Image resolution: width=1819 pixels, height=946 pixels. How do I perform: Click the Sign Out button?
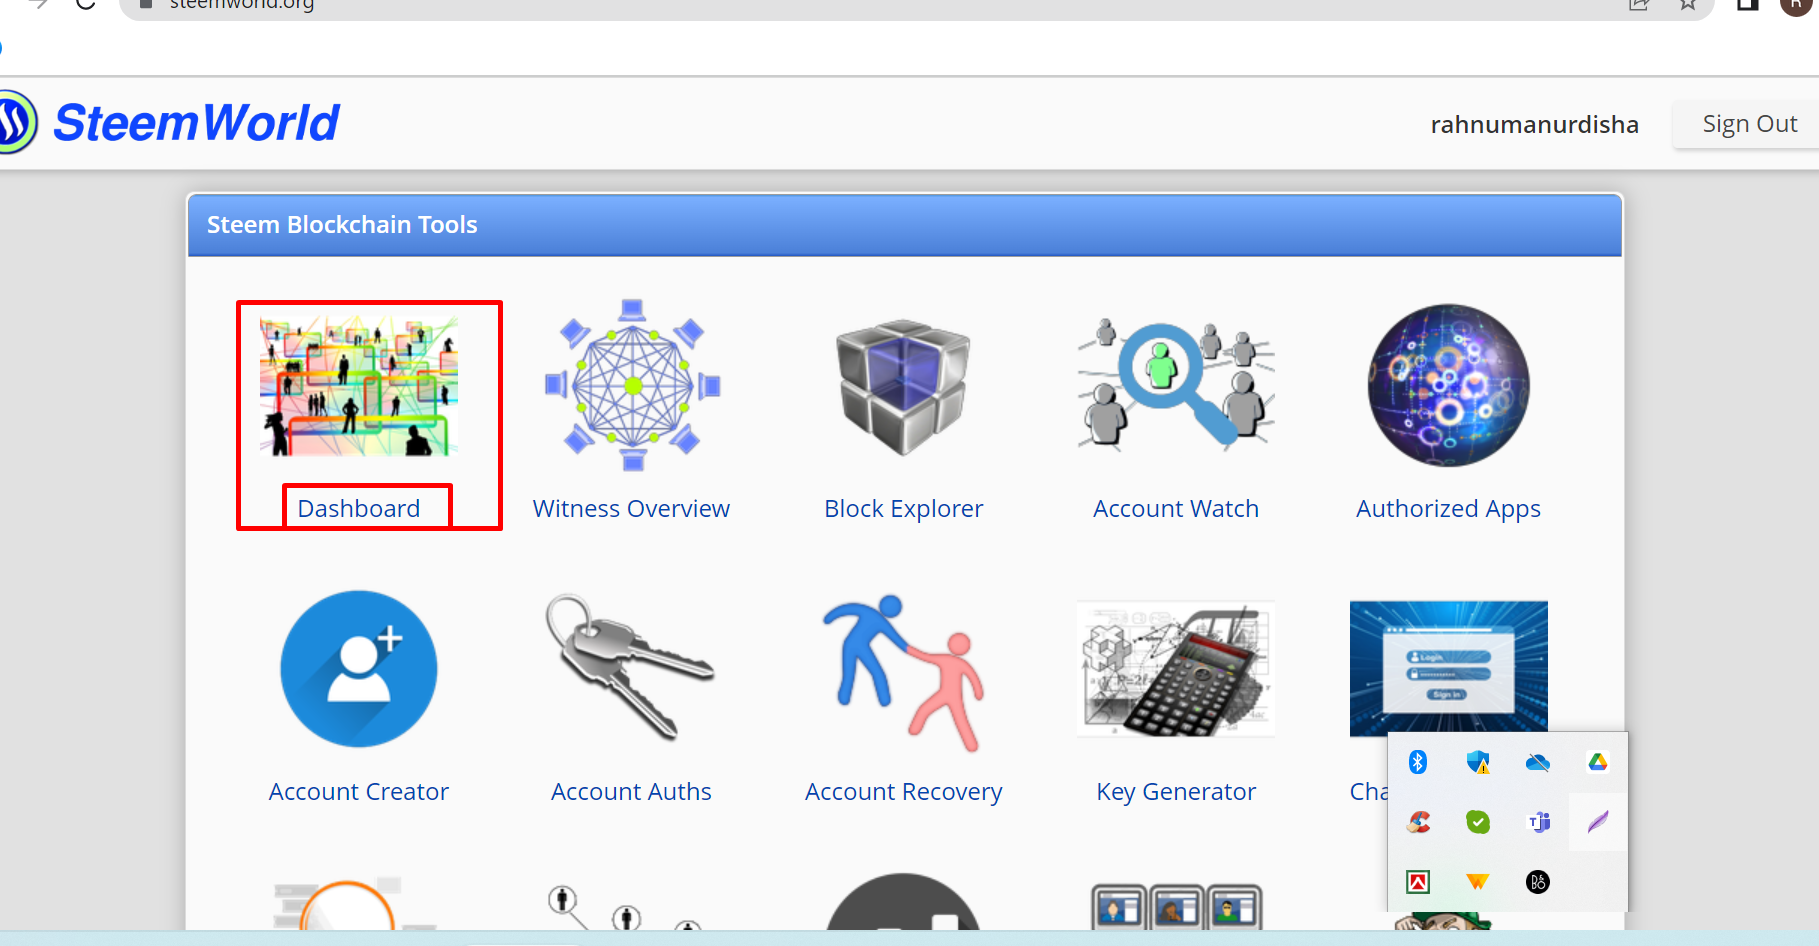(1748, 124)
